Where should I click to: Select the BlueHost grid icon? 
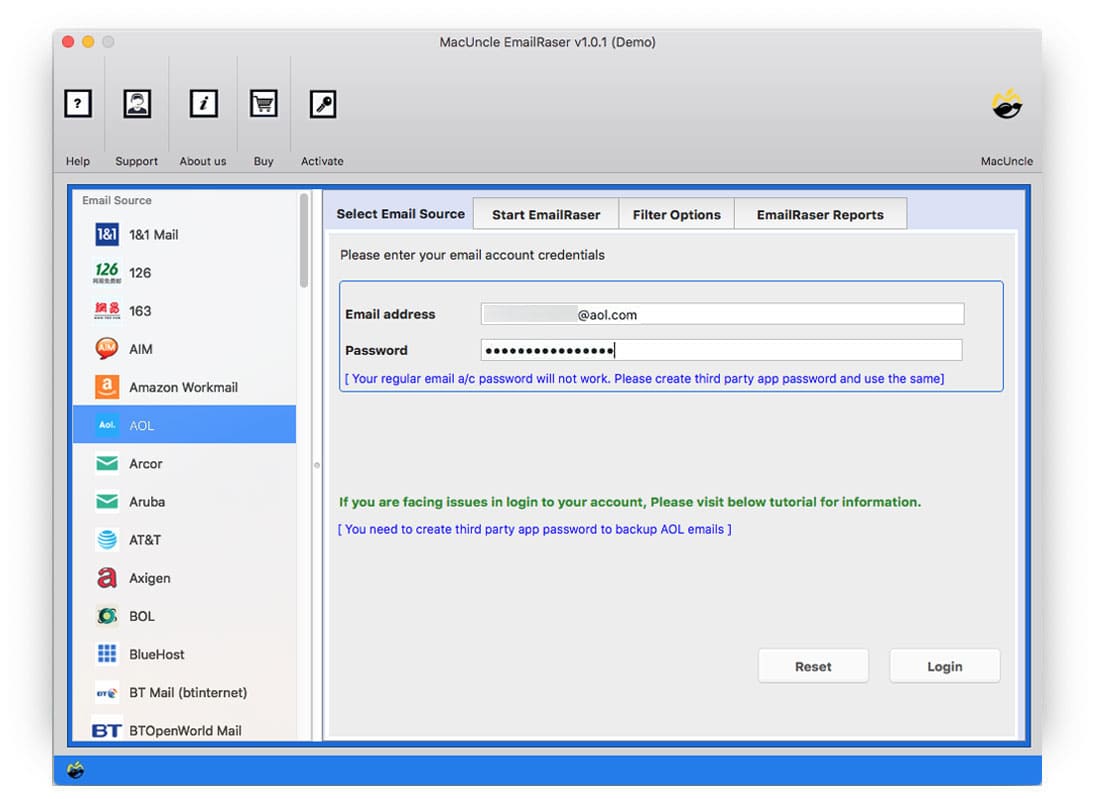point(107,654)
